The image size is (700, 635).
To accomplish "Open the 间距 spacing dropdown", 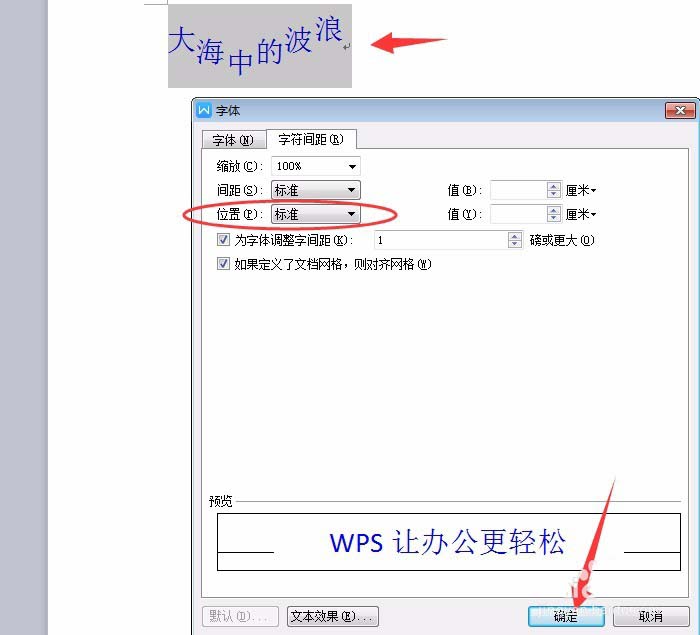I will tap(315, 190).
